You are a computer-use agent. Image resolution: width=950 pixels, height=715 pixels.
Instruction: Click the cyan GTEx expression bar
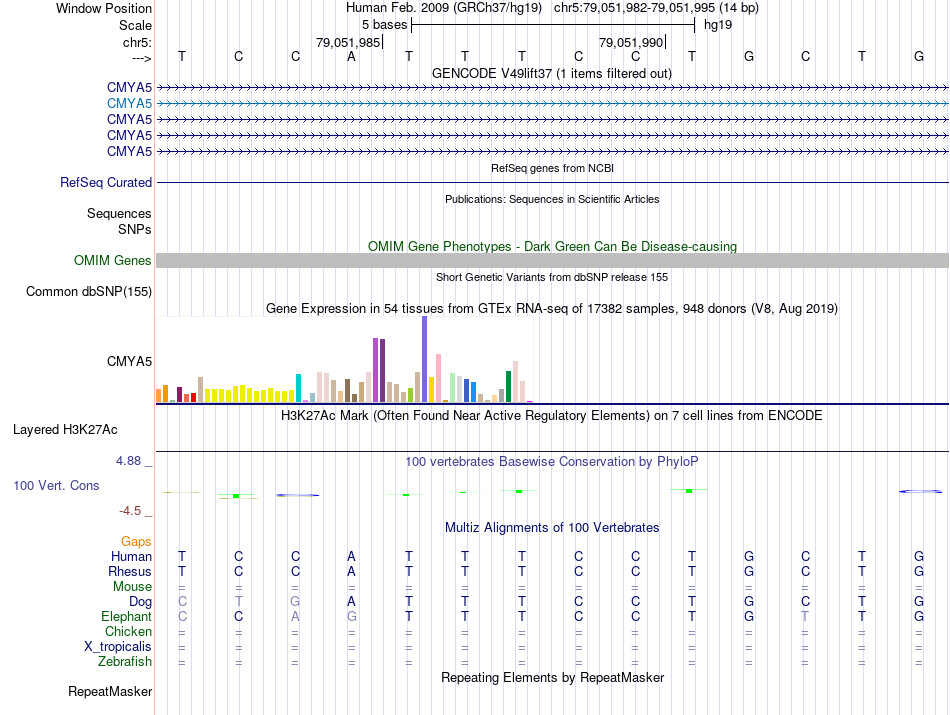[x=298, y=388]
